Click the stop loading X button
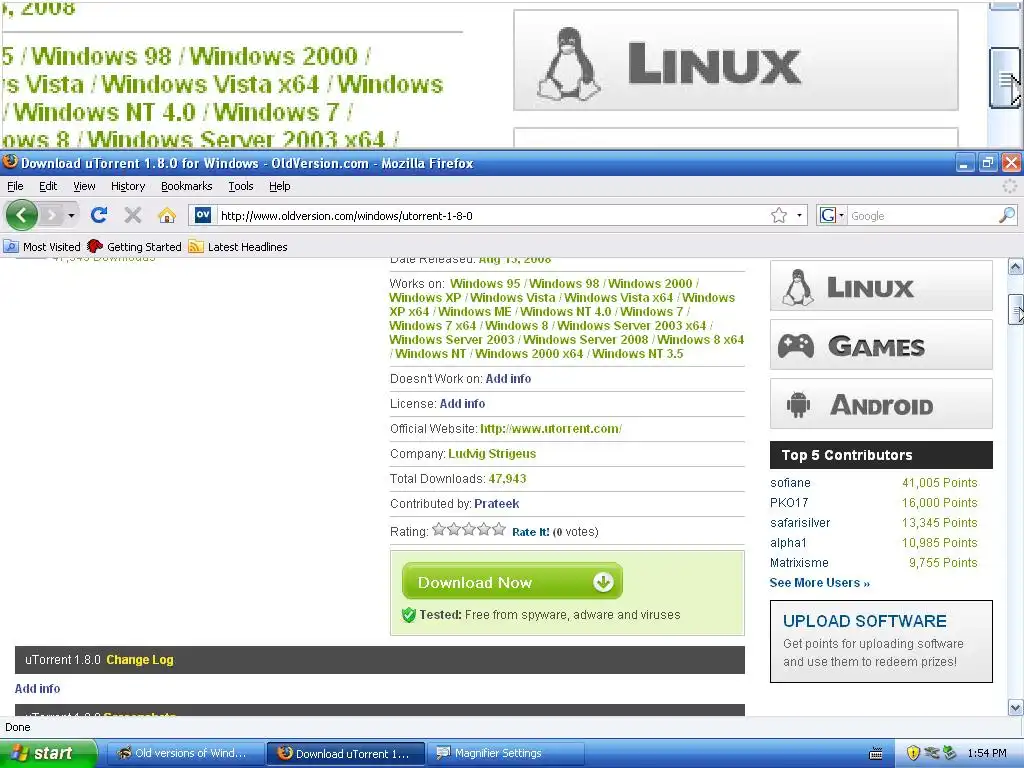 coord(133,215)
